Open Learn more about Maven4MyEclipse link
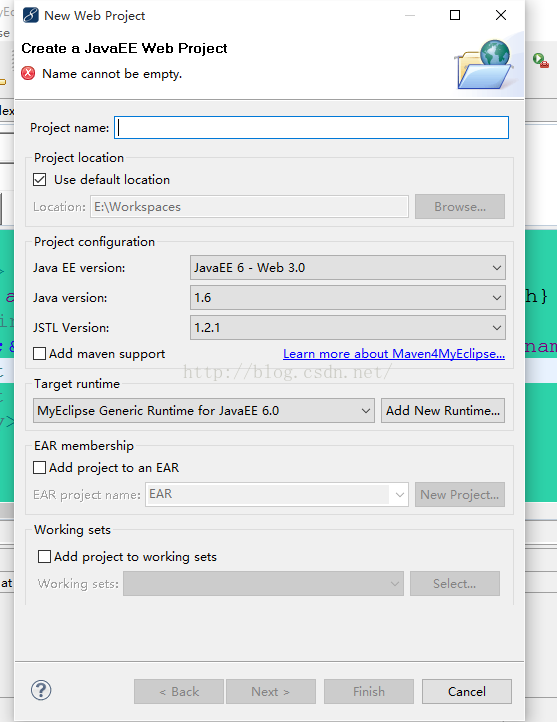557x722 pixels. [394, 354]
